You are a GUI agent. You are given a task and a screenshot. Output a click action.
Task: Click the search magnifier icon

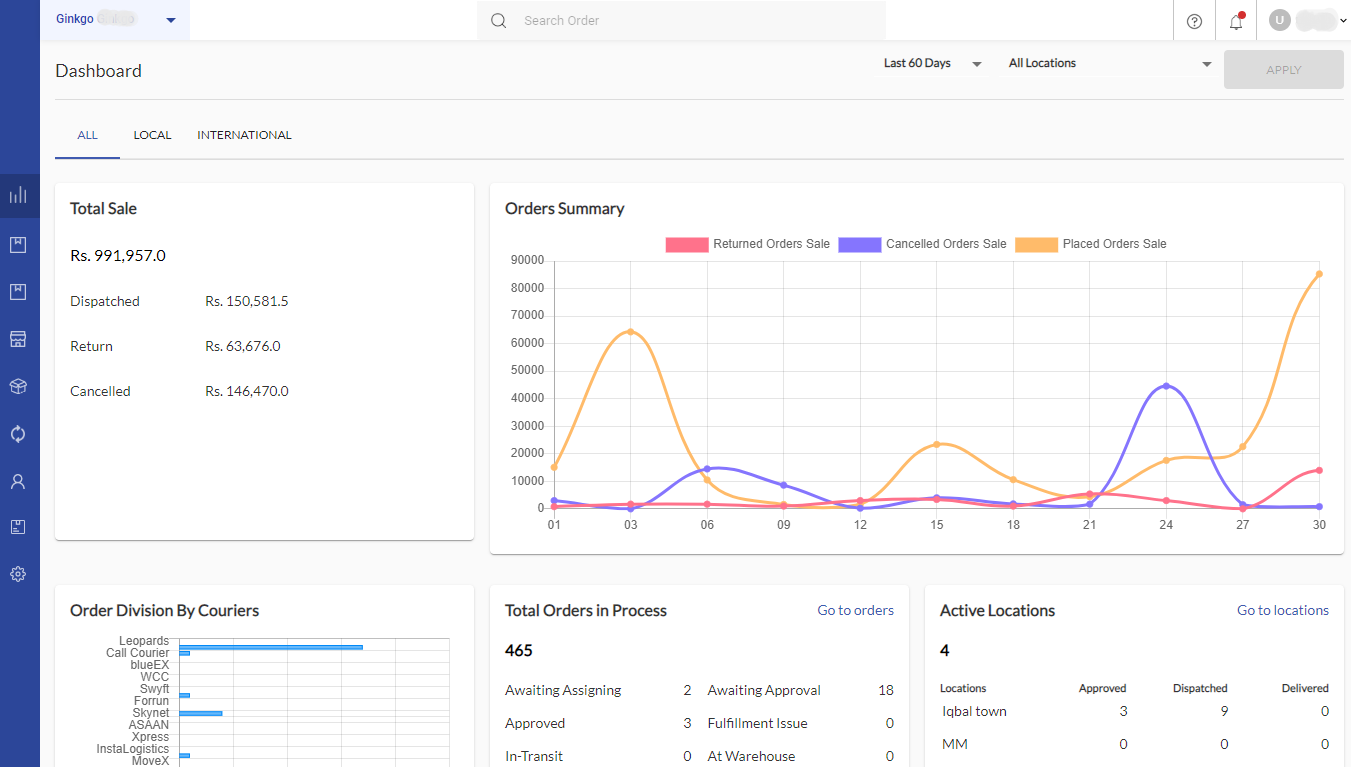tap(499, 21)
